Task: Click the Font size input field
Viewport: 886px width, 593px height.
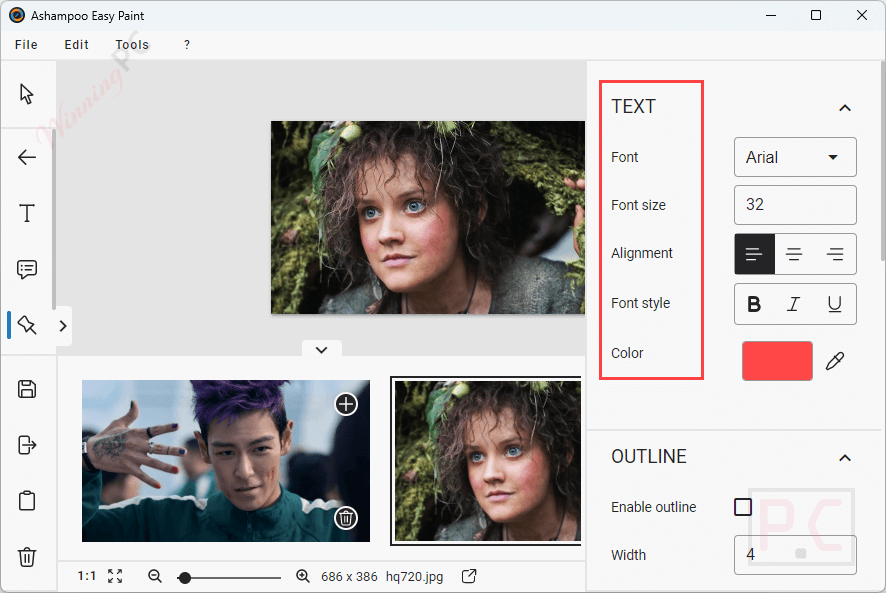Action: point(795,205)
